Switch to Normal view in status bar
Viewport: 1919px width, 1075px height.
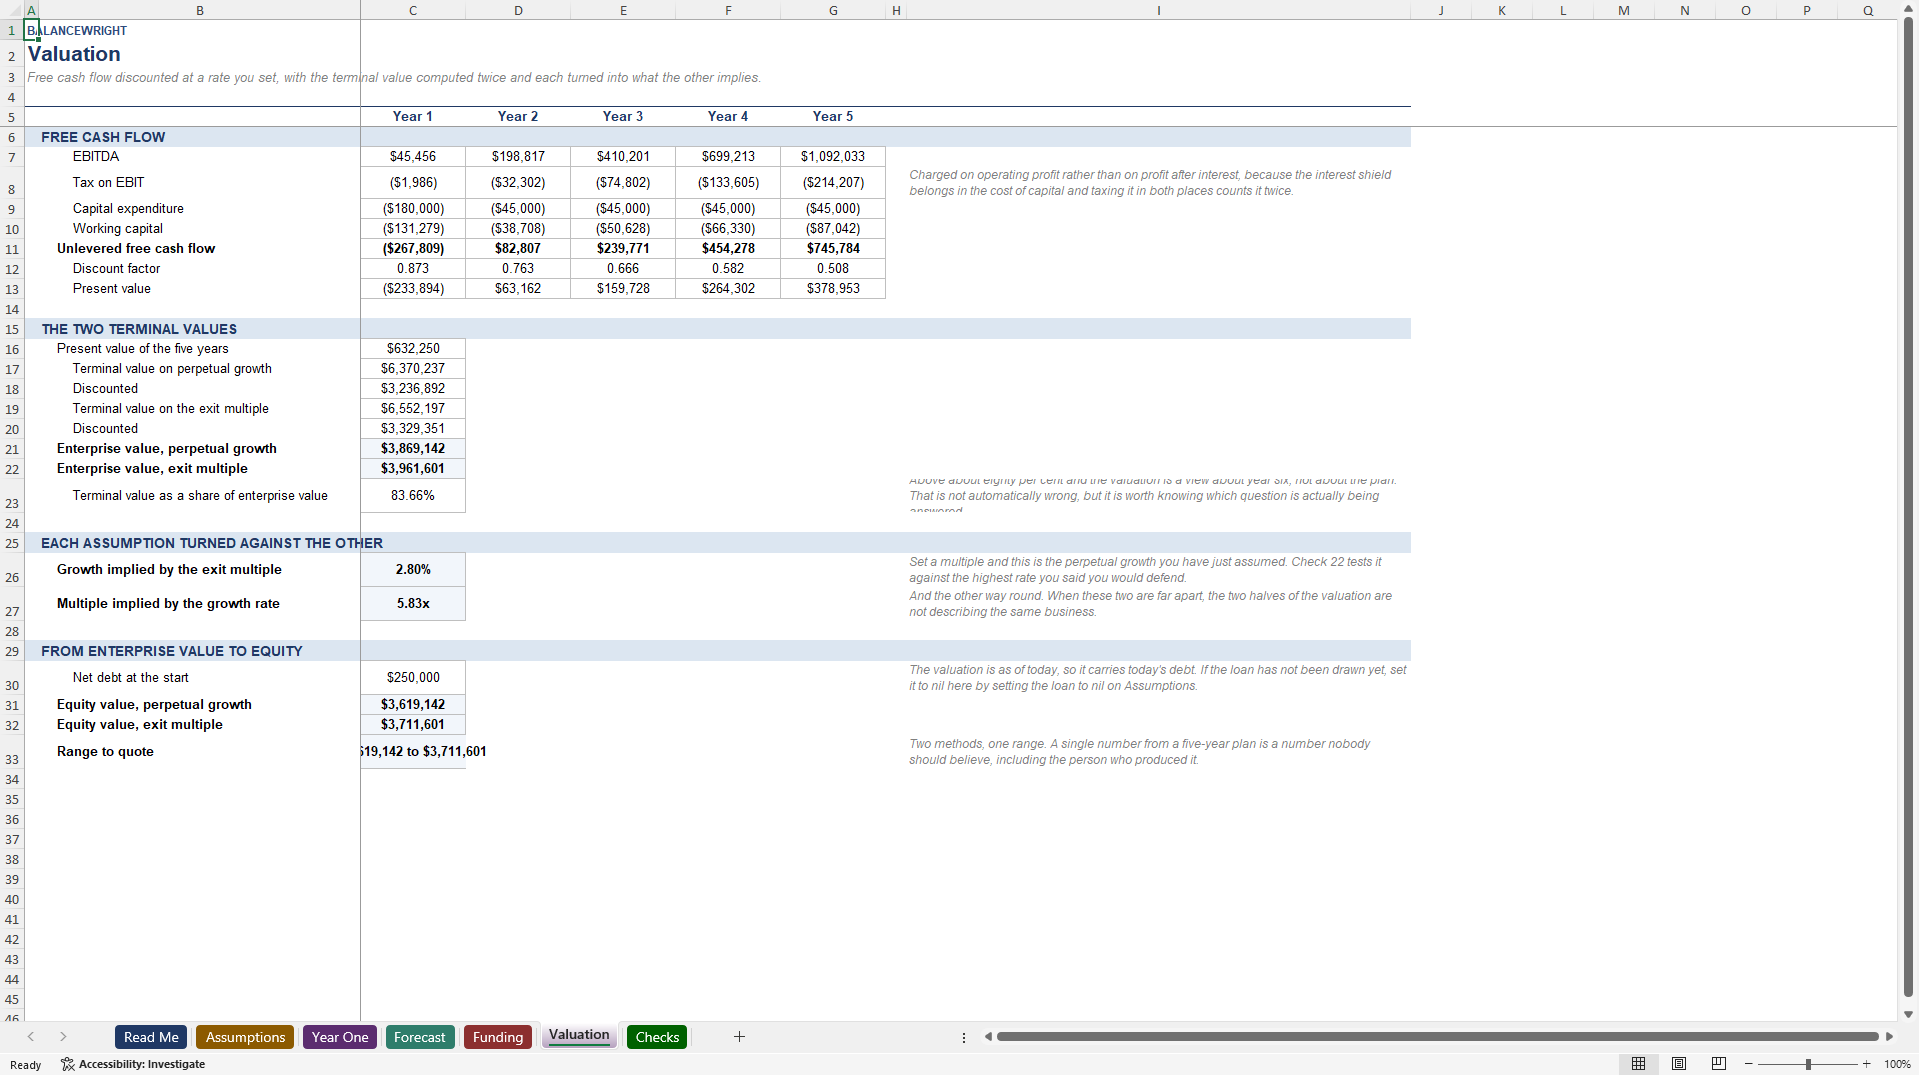tap(1638, 1064)
